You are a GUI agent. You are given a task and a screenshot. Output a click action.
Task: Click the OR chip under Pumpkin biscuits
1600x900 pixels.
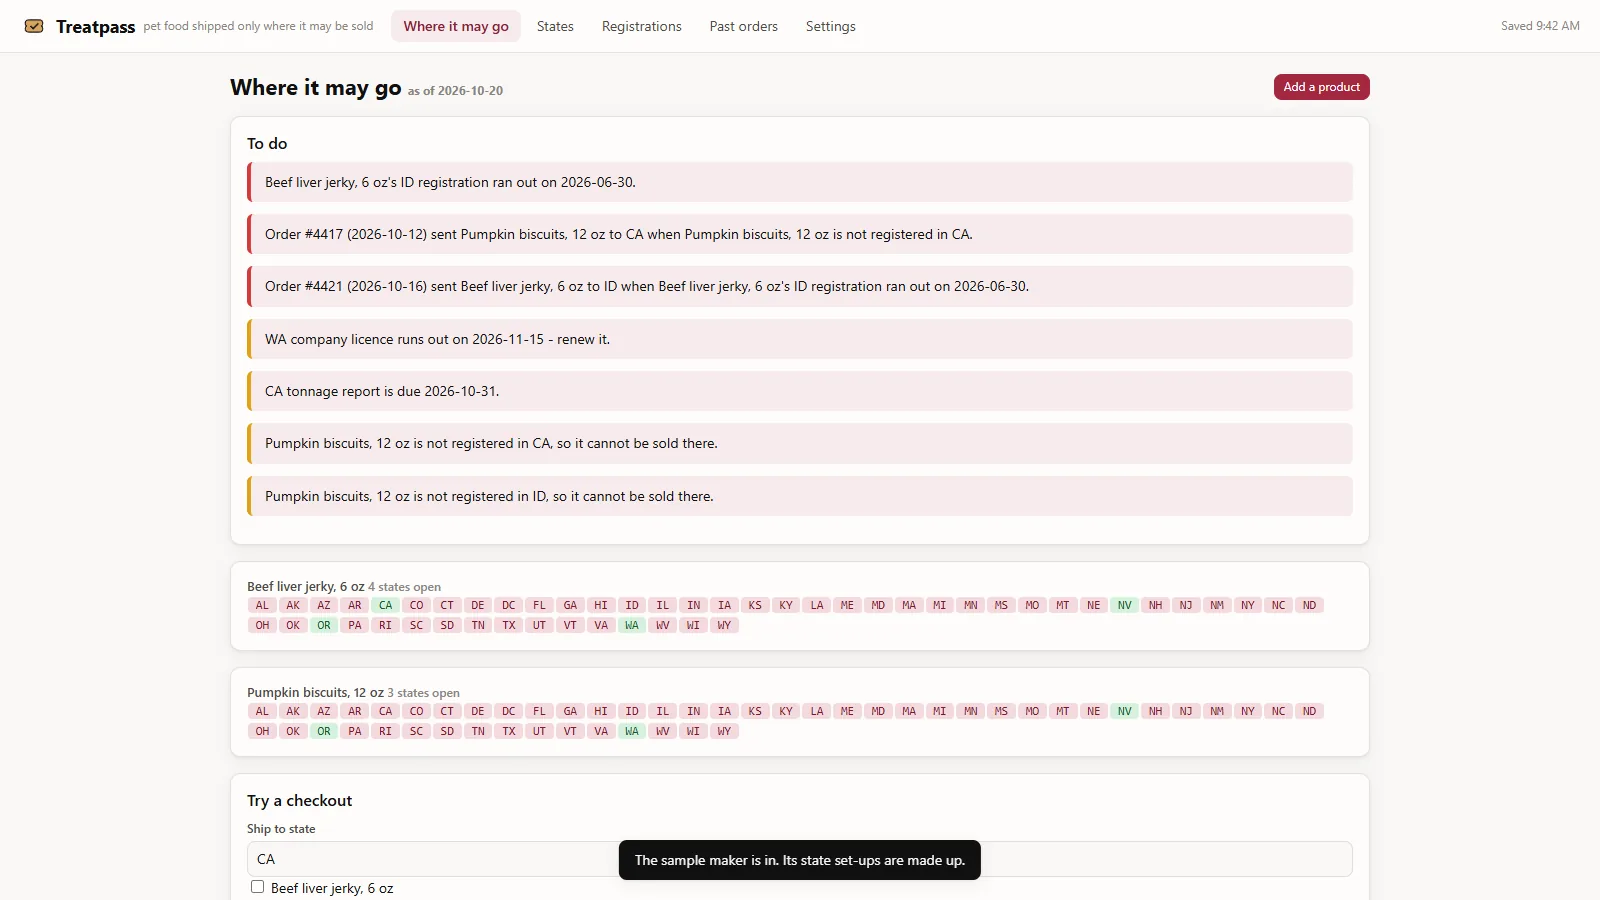[324, 731]
